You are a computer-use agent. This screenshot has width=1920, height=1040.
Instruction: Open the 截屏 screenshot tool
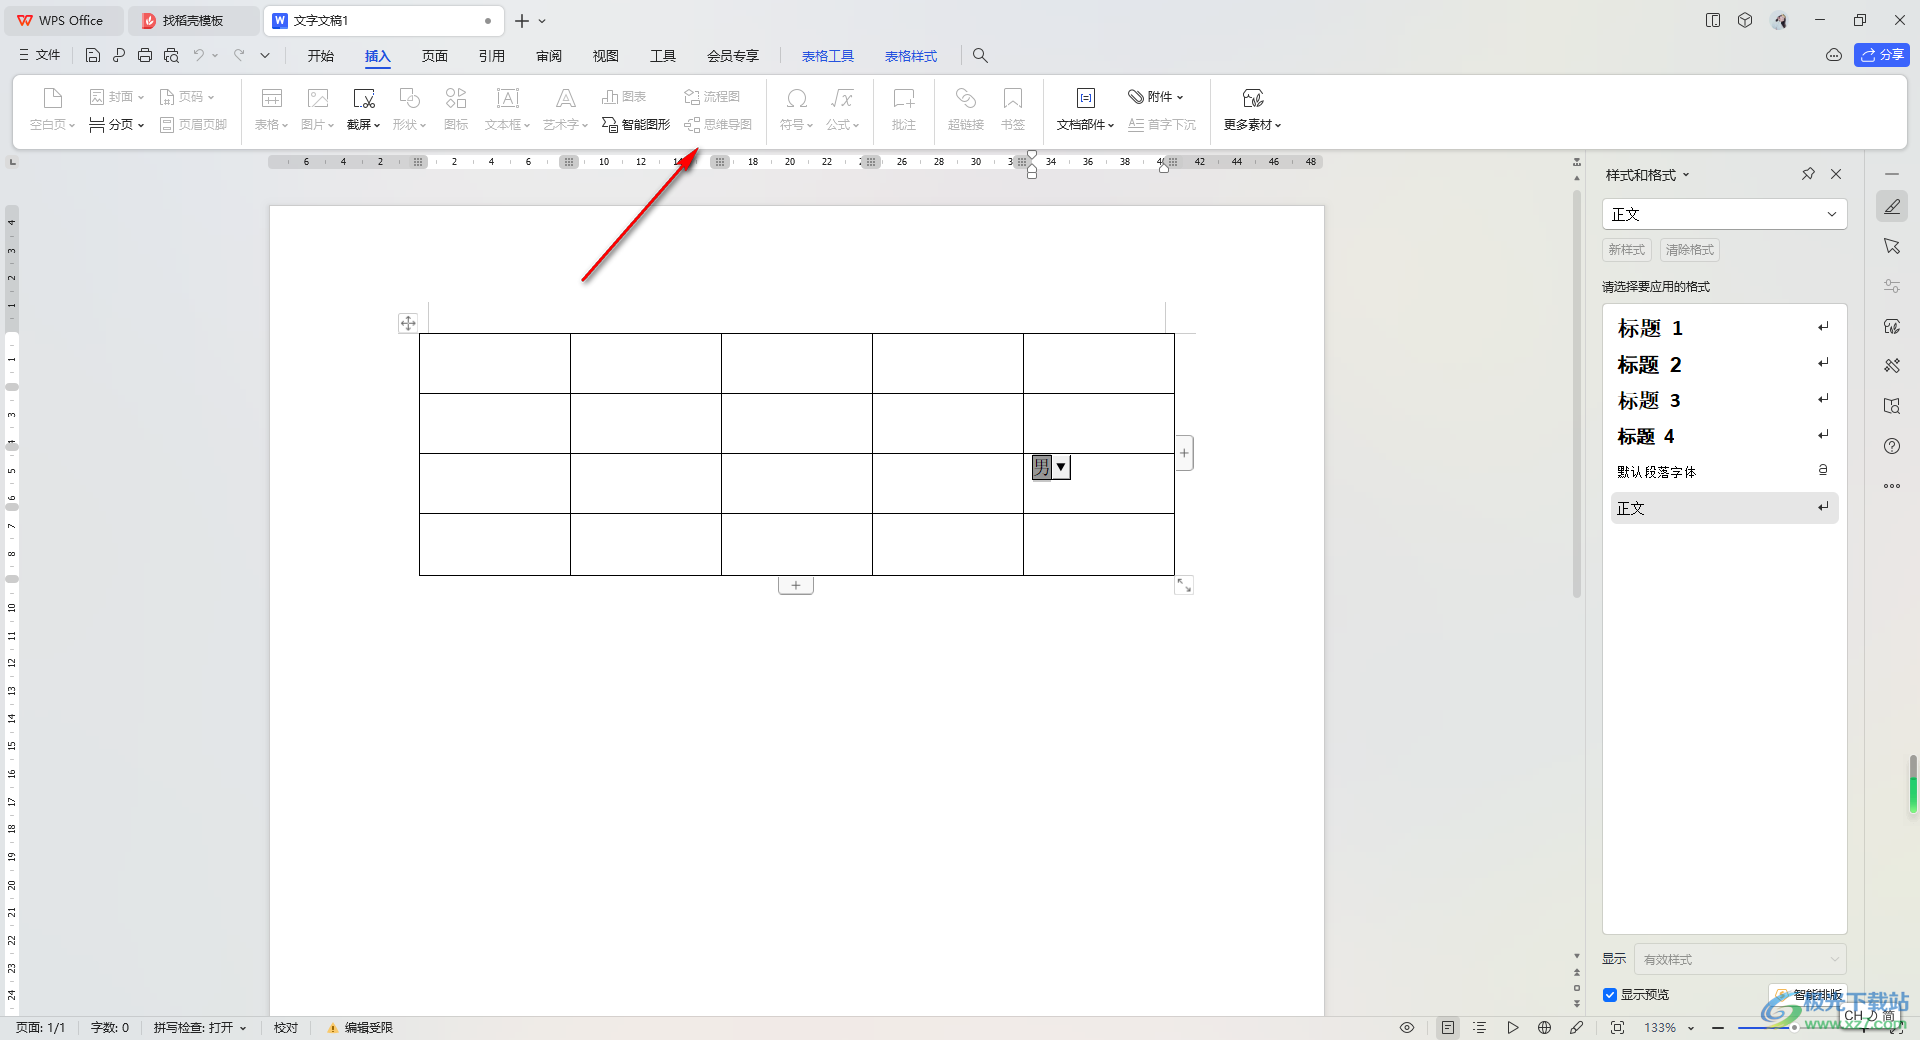tap(364, 109)
